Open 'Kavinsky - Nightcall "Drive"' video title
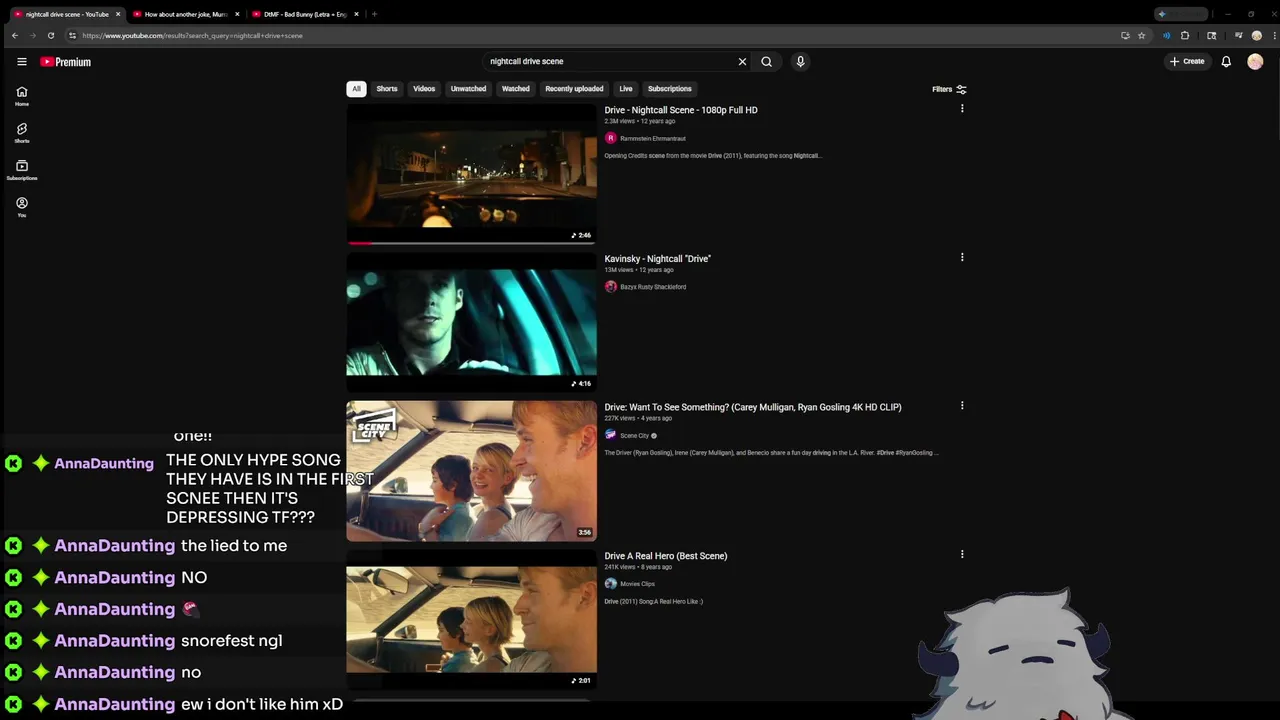This screenshot has width=1280, height=720. [x=657, y=259]
